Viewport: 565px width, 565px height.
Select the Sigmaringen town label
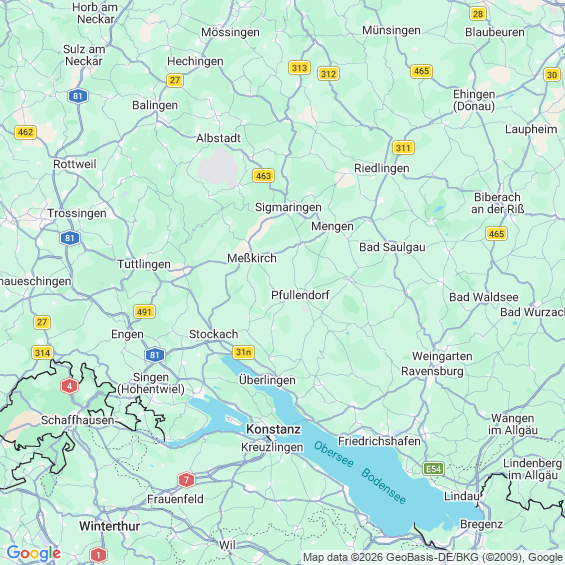click(x=288, y=208)
